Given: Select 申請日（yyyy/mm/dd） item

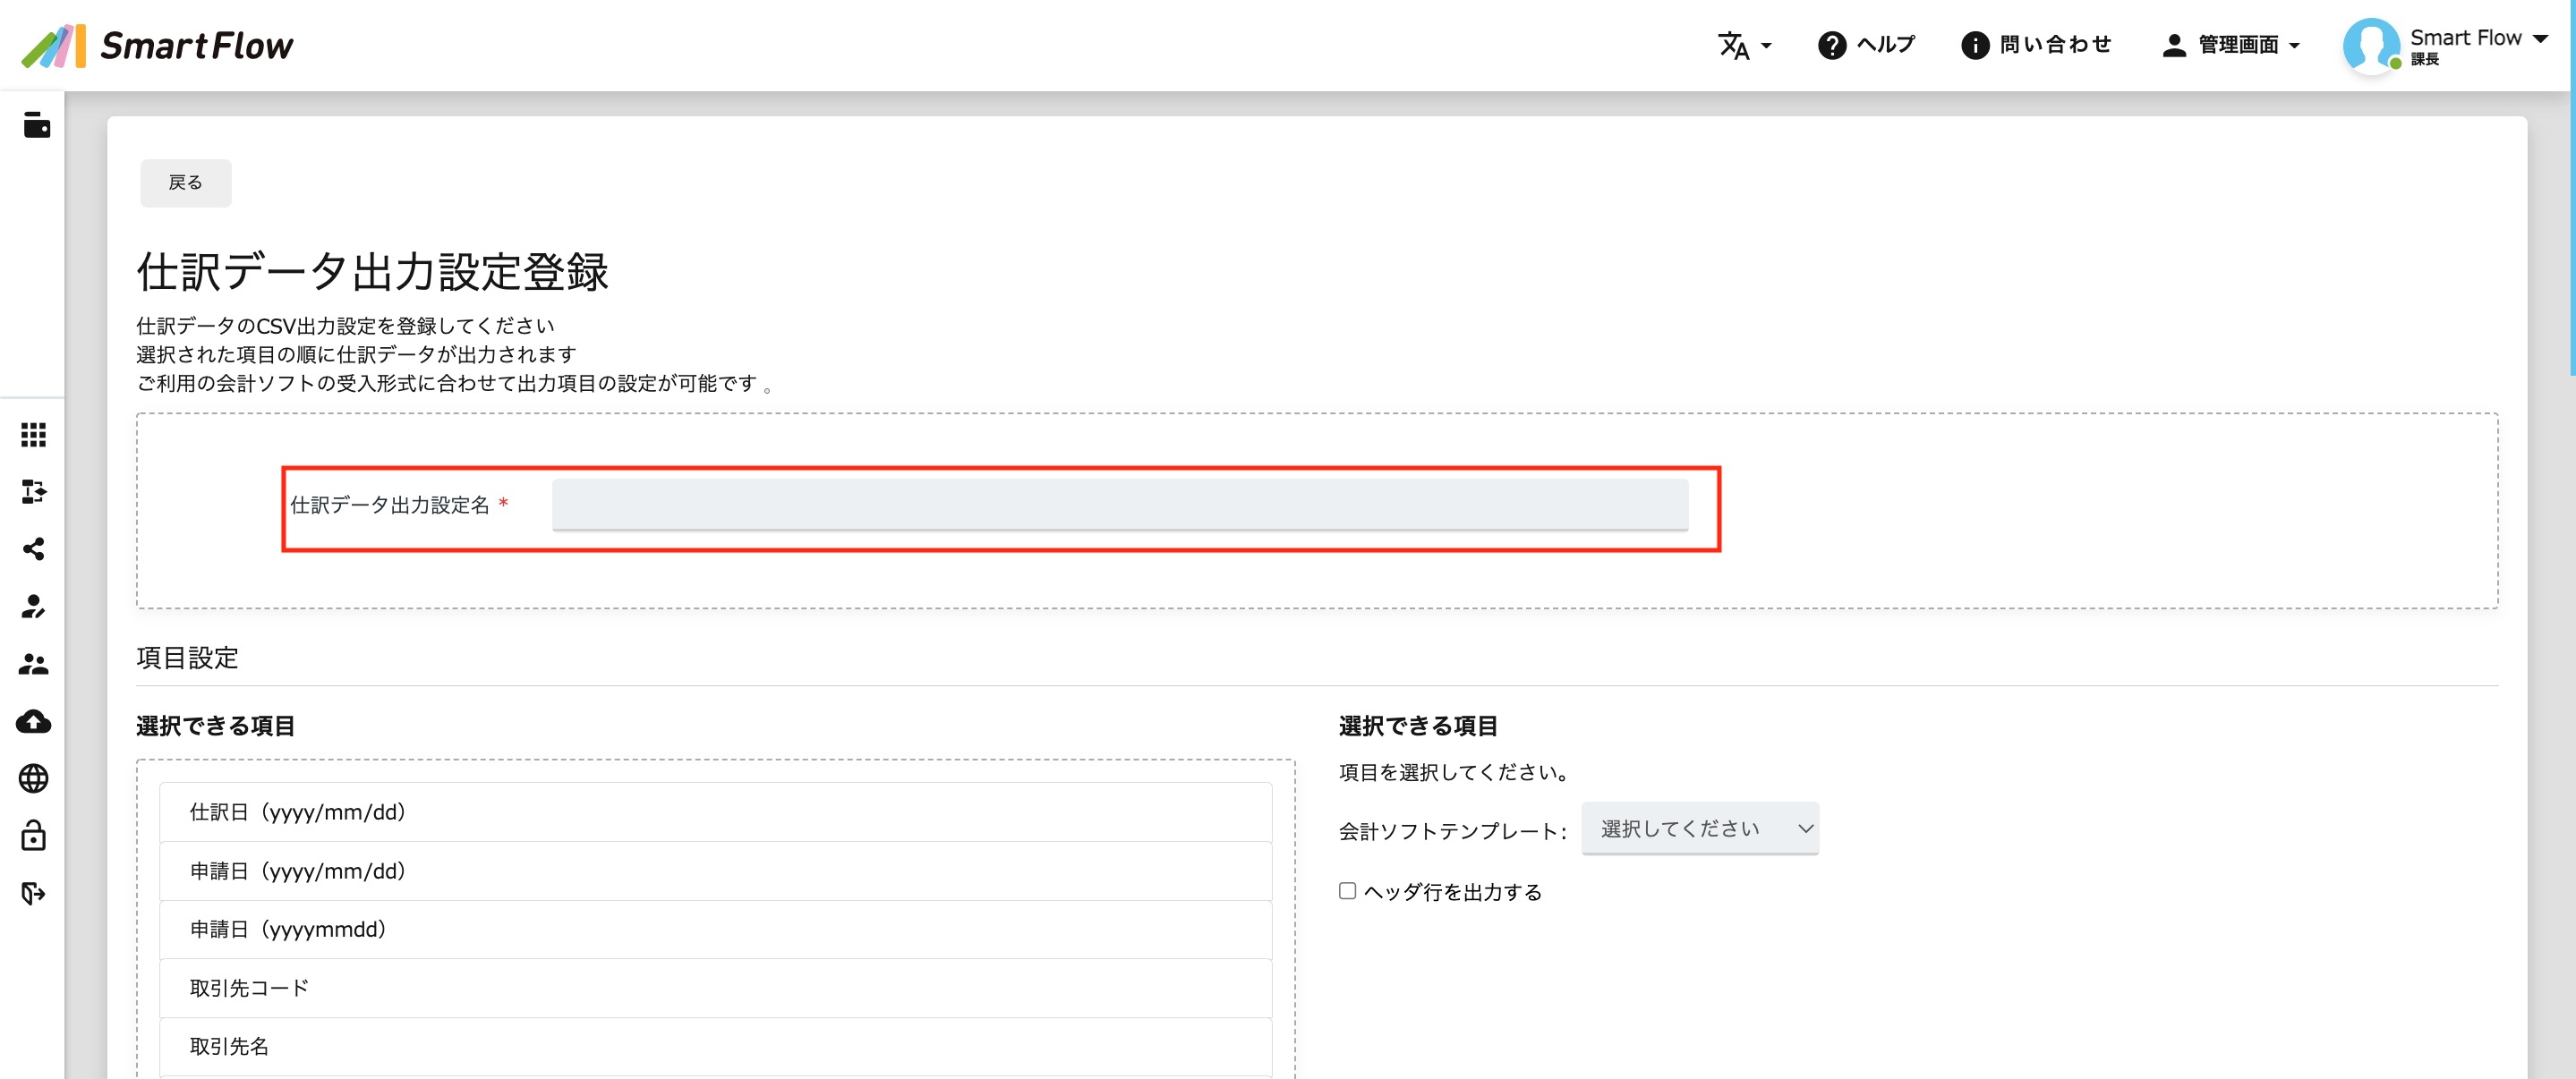Looking at the screenshot, I should [715, 871].
